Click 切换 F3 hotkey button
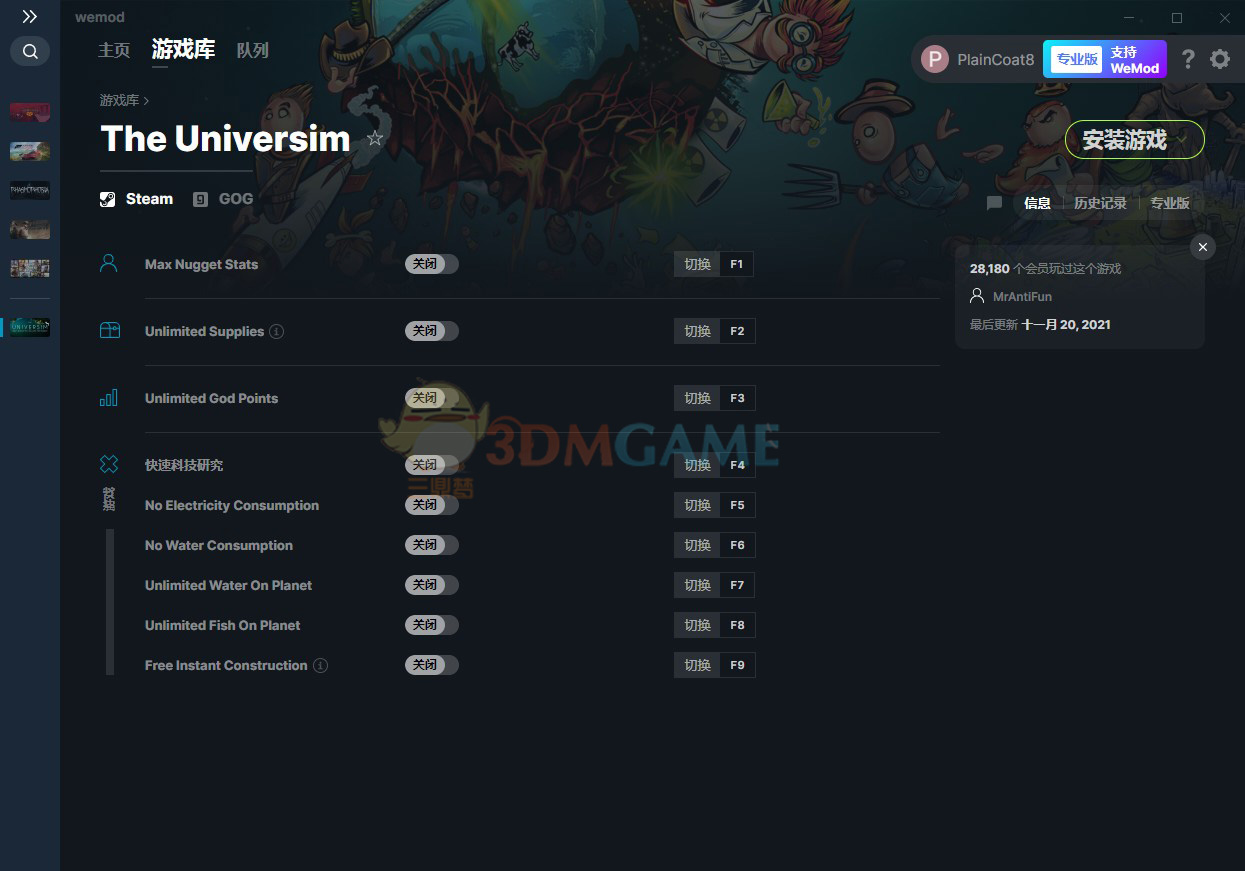The height and width of the screenshot is (871, 1245). (x=715, y=398)
